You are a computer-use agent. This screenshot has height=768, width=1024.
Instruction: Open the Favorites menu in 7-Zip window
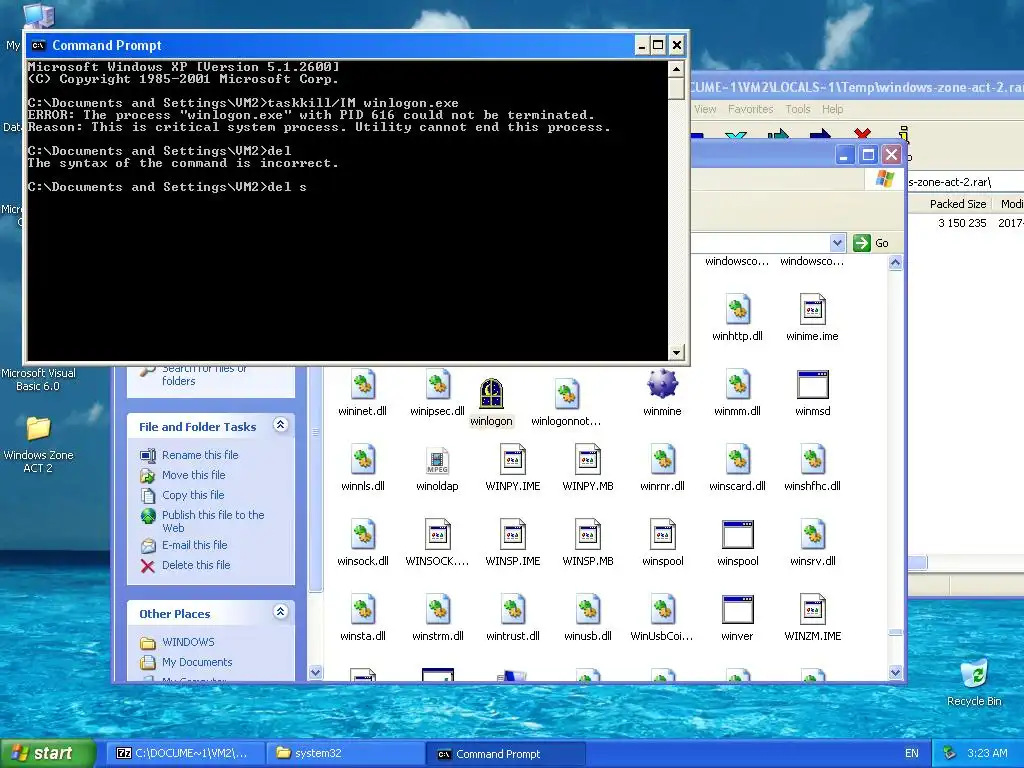[x=750, y=109]
